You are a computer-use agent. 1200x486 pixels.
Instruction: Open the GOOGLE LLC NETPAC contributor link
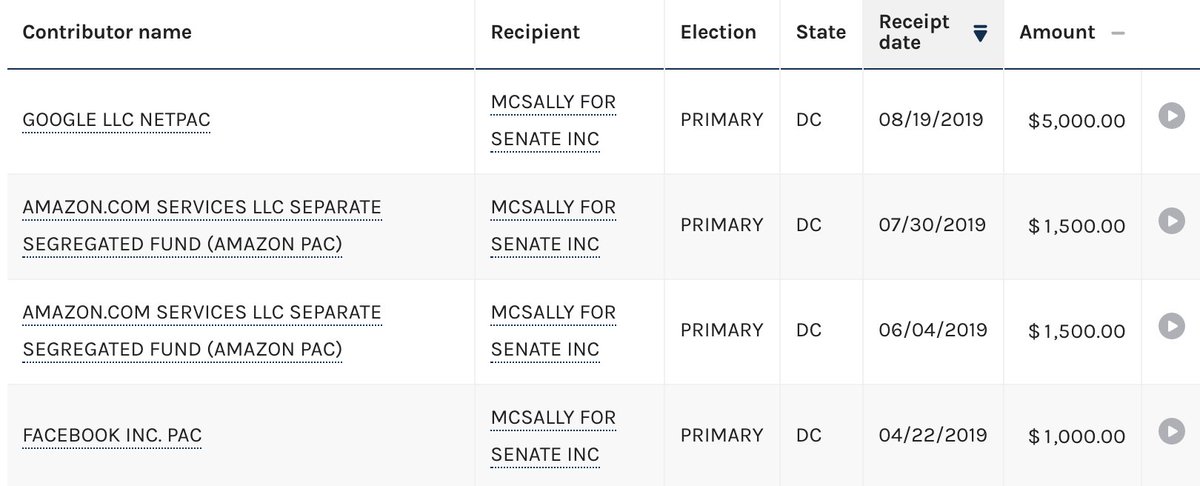click(116, 121)
